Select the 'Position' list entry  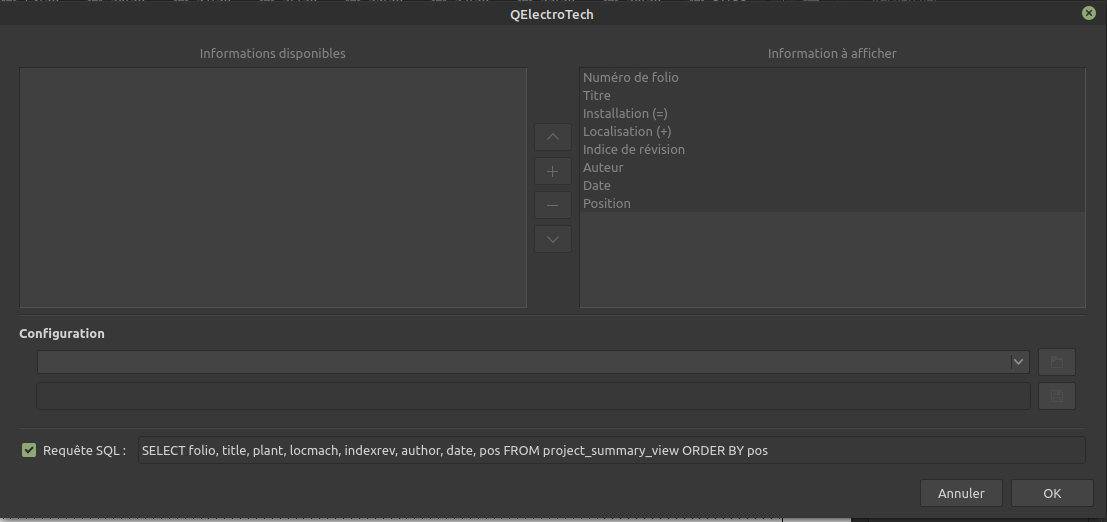point(607,204)
